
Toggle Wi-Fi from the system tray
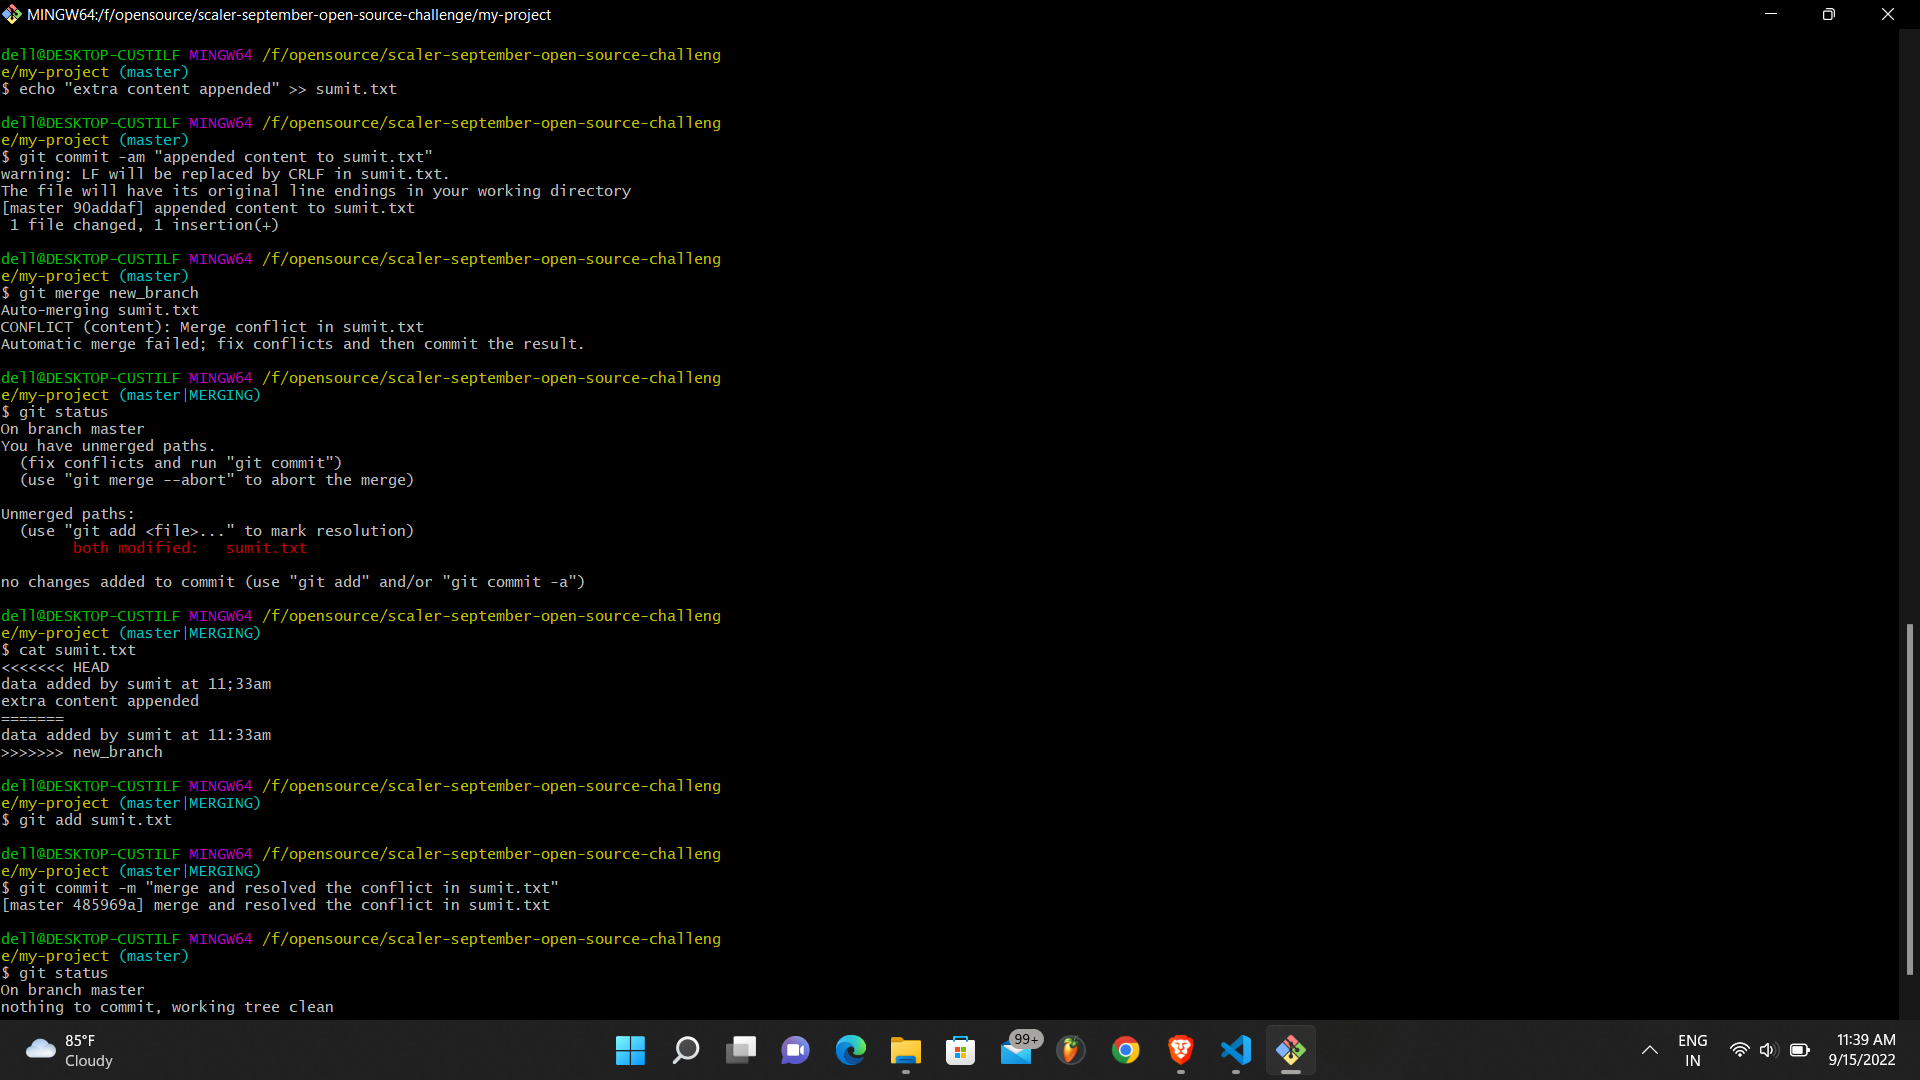pyautogui.click(x=1739, y=1051)
